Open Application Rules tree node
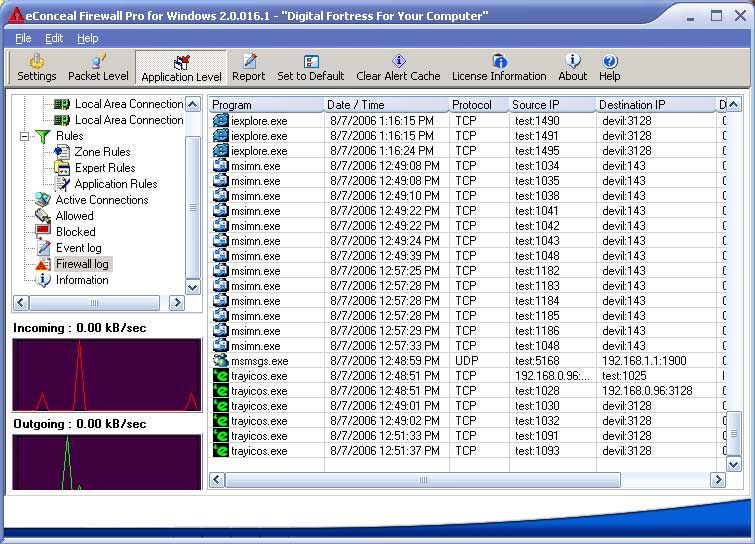Image resolution: width=755 pixels, height=544 pixels. (116, 183)
